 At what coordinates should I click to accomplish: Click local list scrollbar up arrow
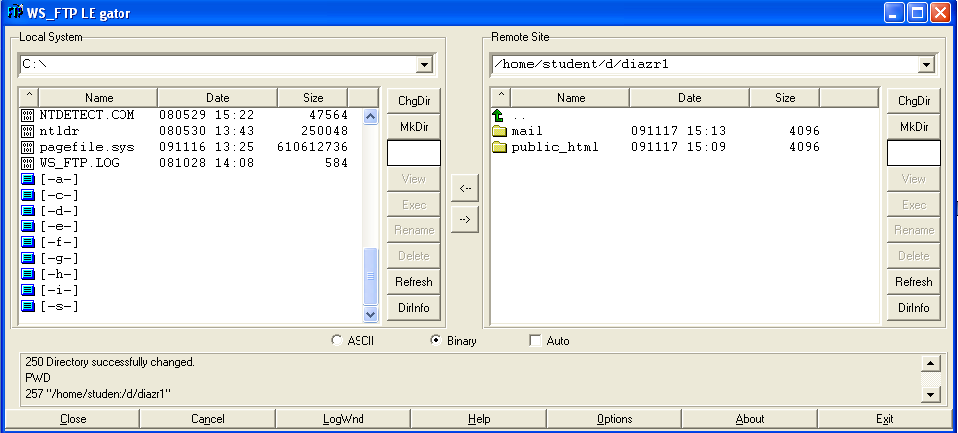(371, 116)
